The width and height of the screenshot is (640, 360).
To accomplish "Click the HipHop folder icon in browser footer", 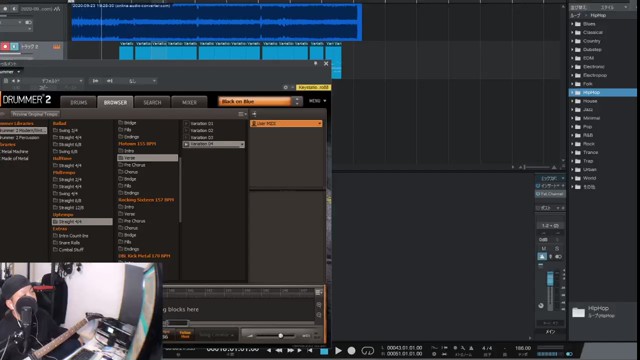I will [x=578, y=312].
